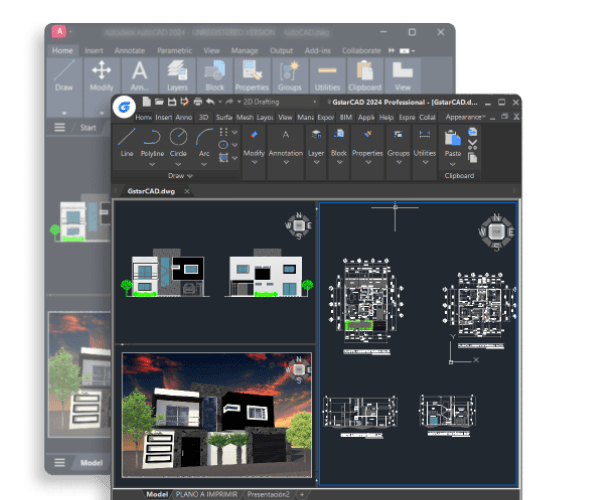600x500 pixels.
Task: Expand arrow next to the ellipse icon
Action: point(235,145)
